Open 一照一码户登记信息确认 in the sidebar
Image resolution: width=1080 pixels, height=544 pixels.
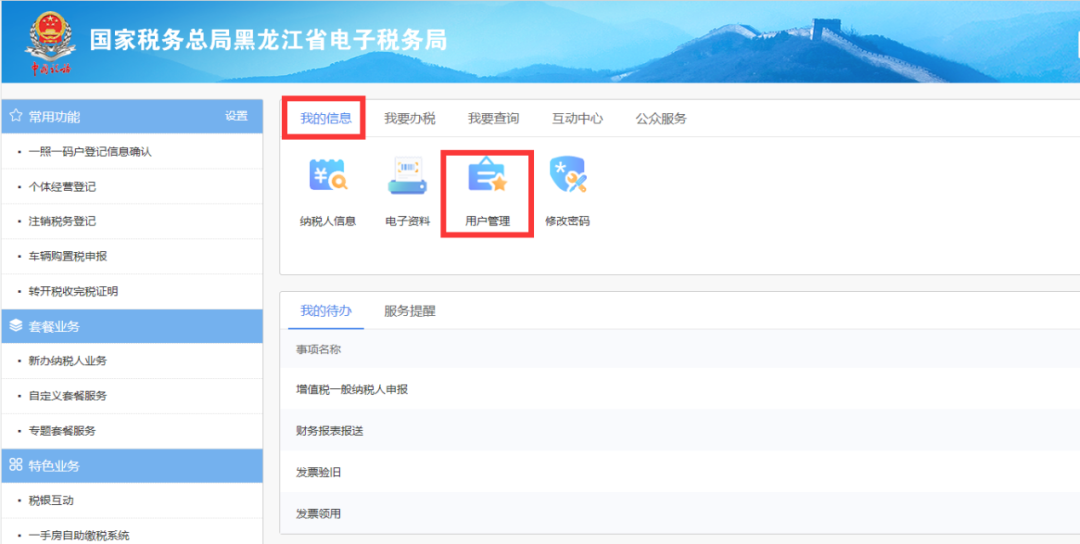coord(90,151)
